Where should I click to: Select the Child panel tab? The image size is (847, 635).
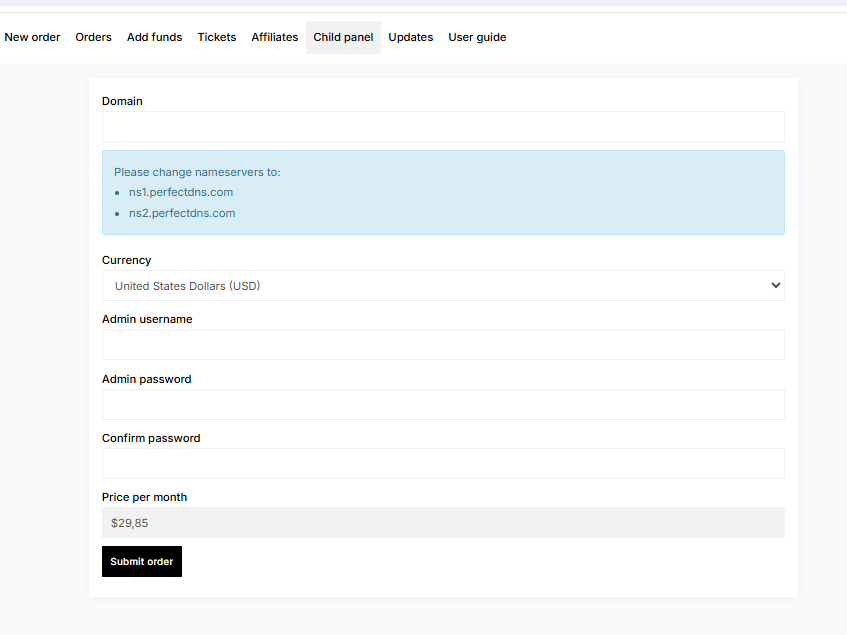coord(343,37)
